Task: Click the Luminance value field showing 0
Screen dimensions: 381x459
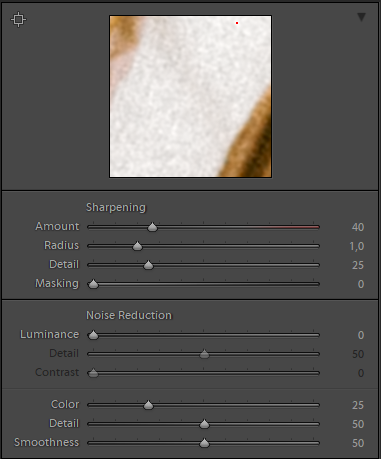Action: click(361, 335)
